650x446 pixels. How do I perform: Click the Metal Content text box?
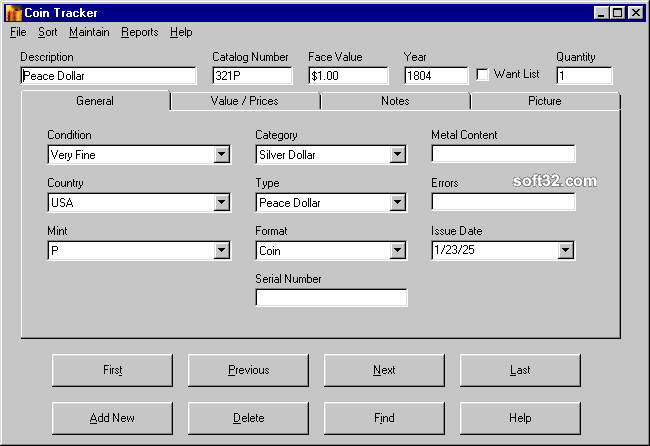503,154
